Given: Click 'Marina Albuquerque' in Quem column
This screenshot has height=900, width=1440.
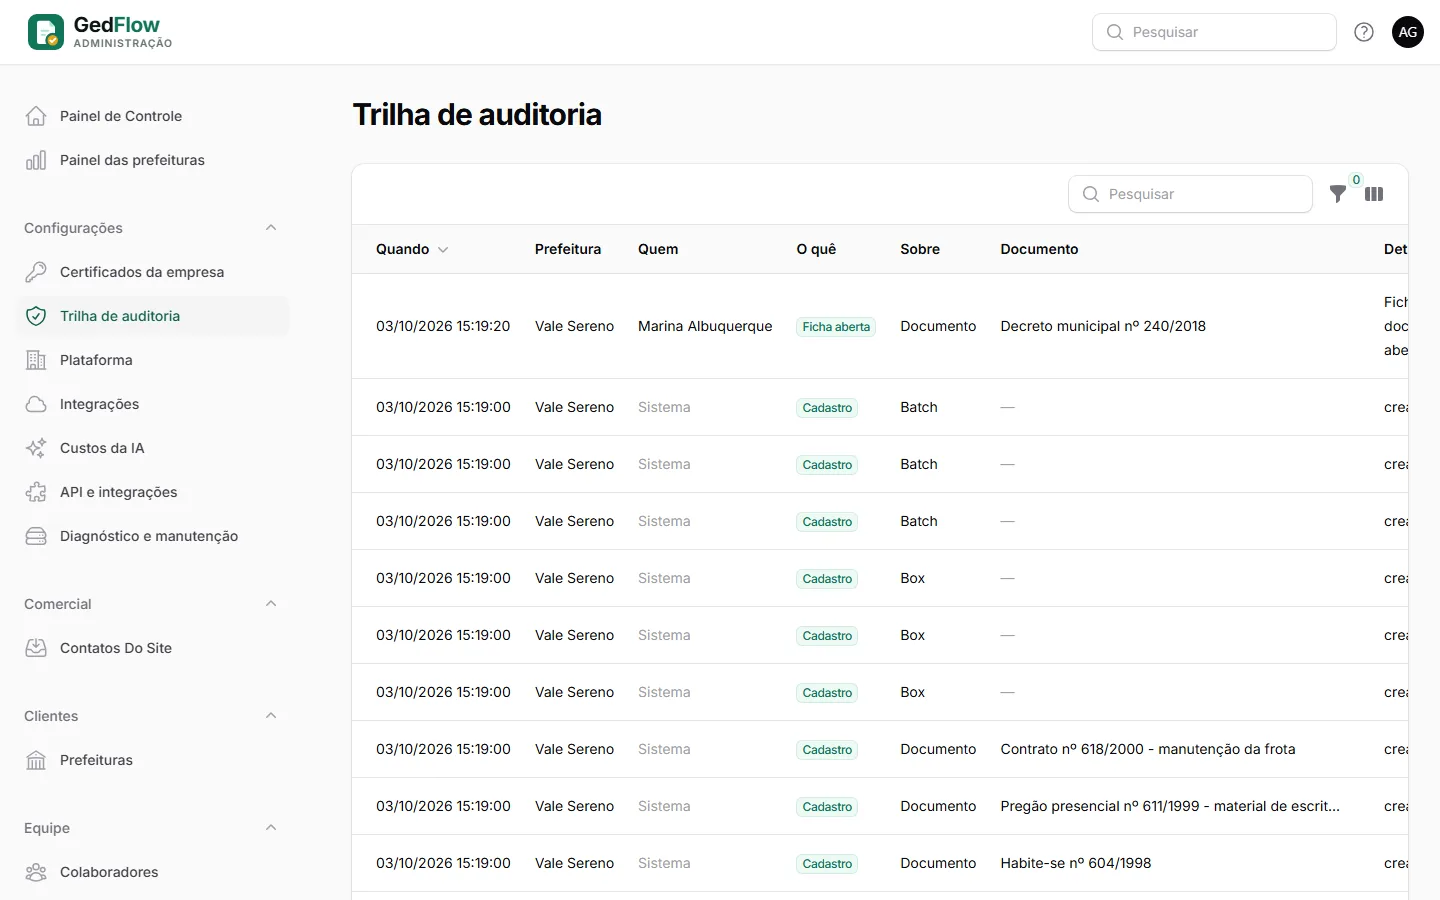Looking at the screenshot, I should click(705, 326).
